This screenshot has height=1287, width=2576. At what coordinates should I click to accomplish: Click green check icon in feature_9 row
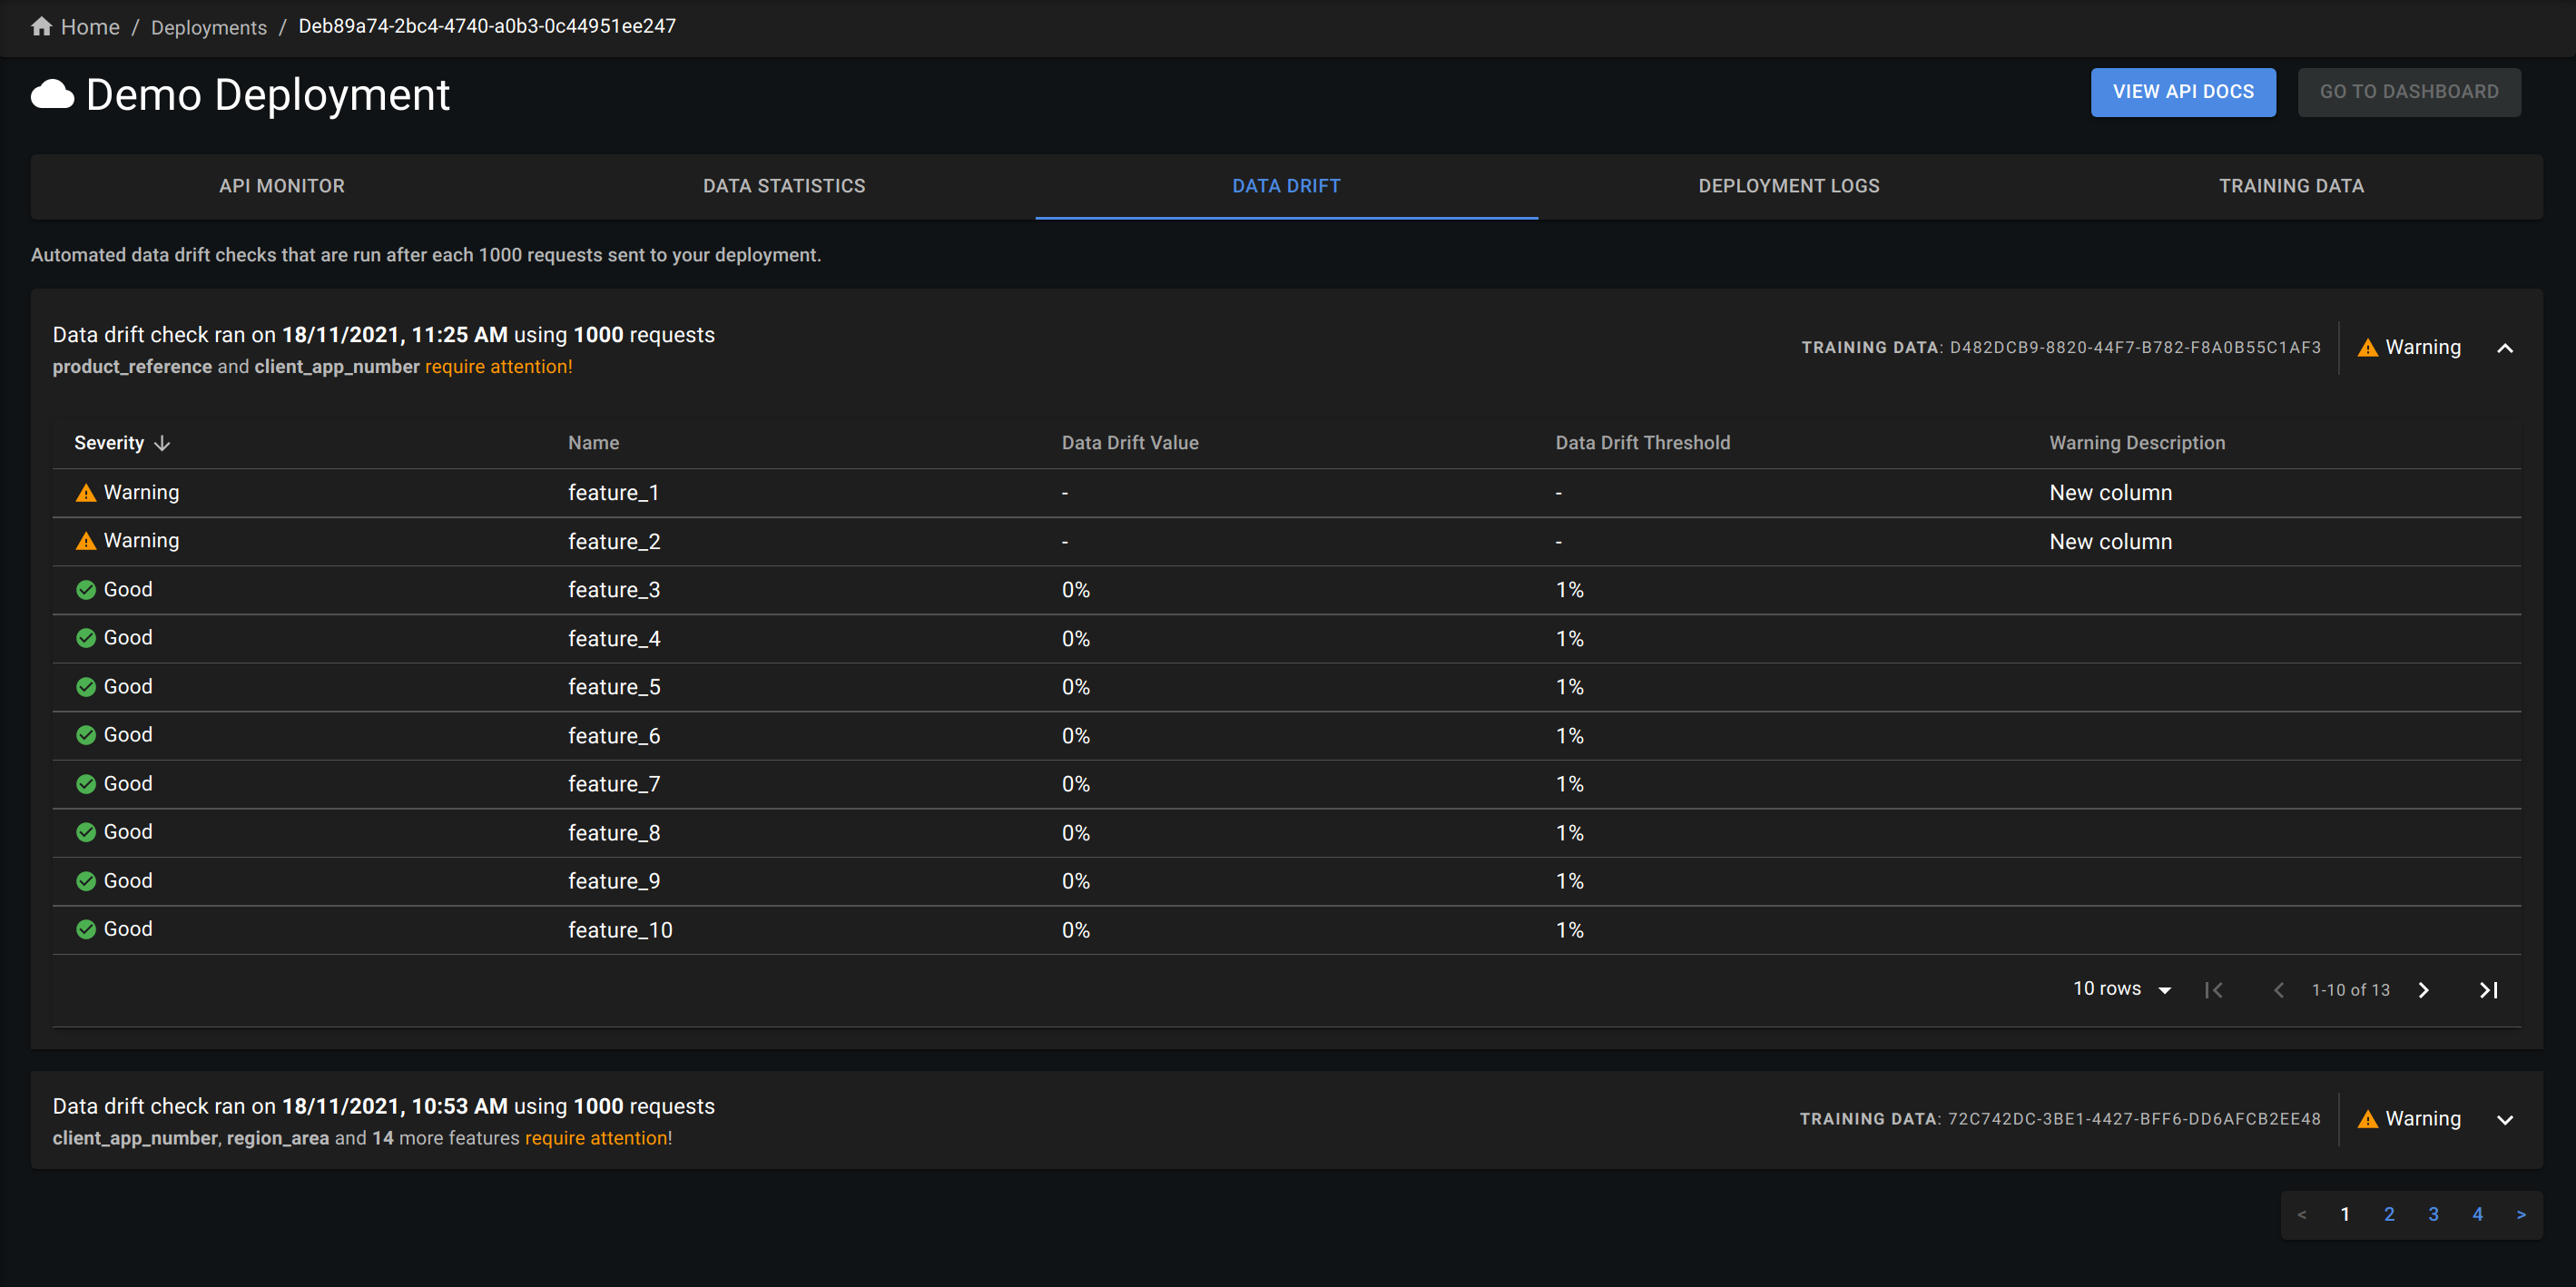86,881
